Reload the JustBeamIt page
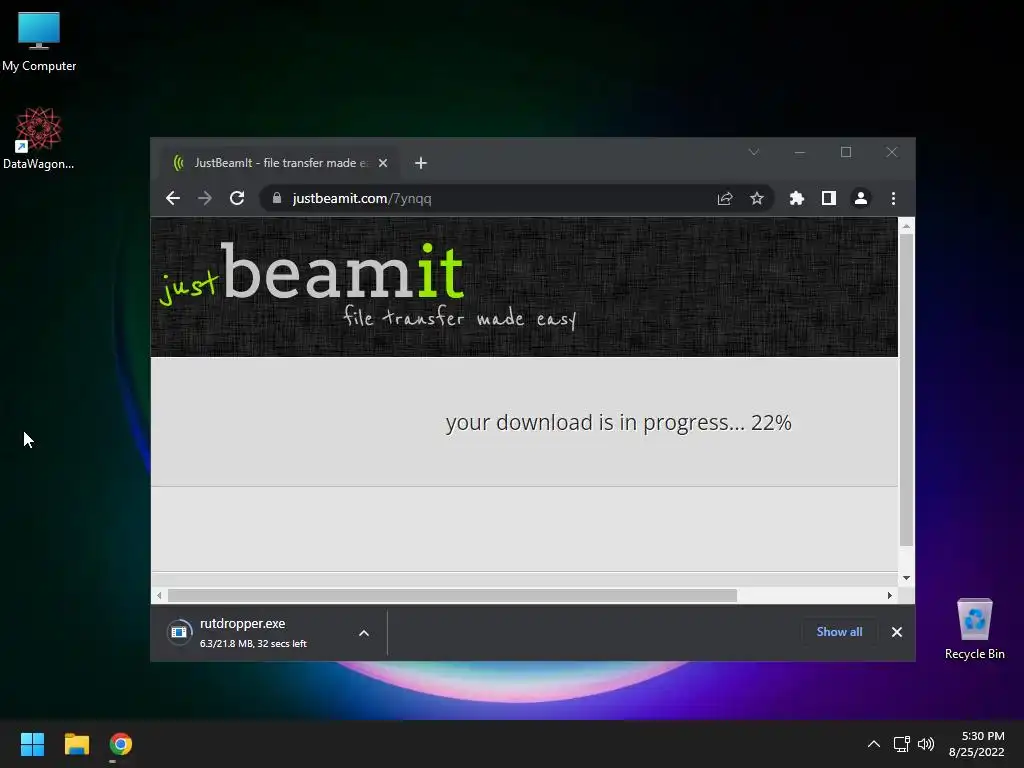 (x=237, y=198)
